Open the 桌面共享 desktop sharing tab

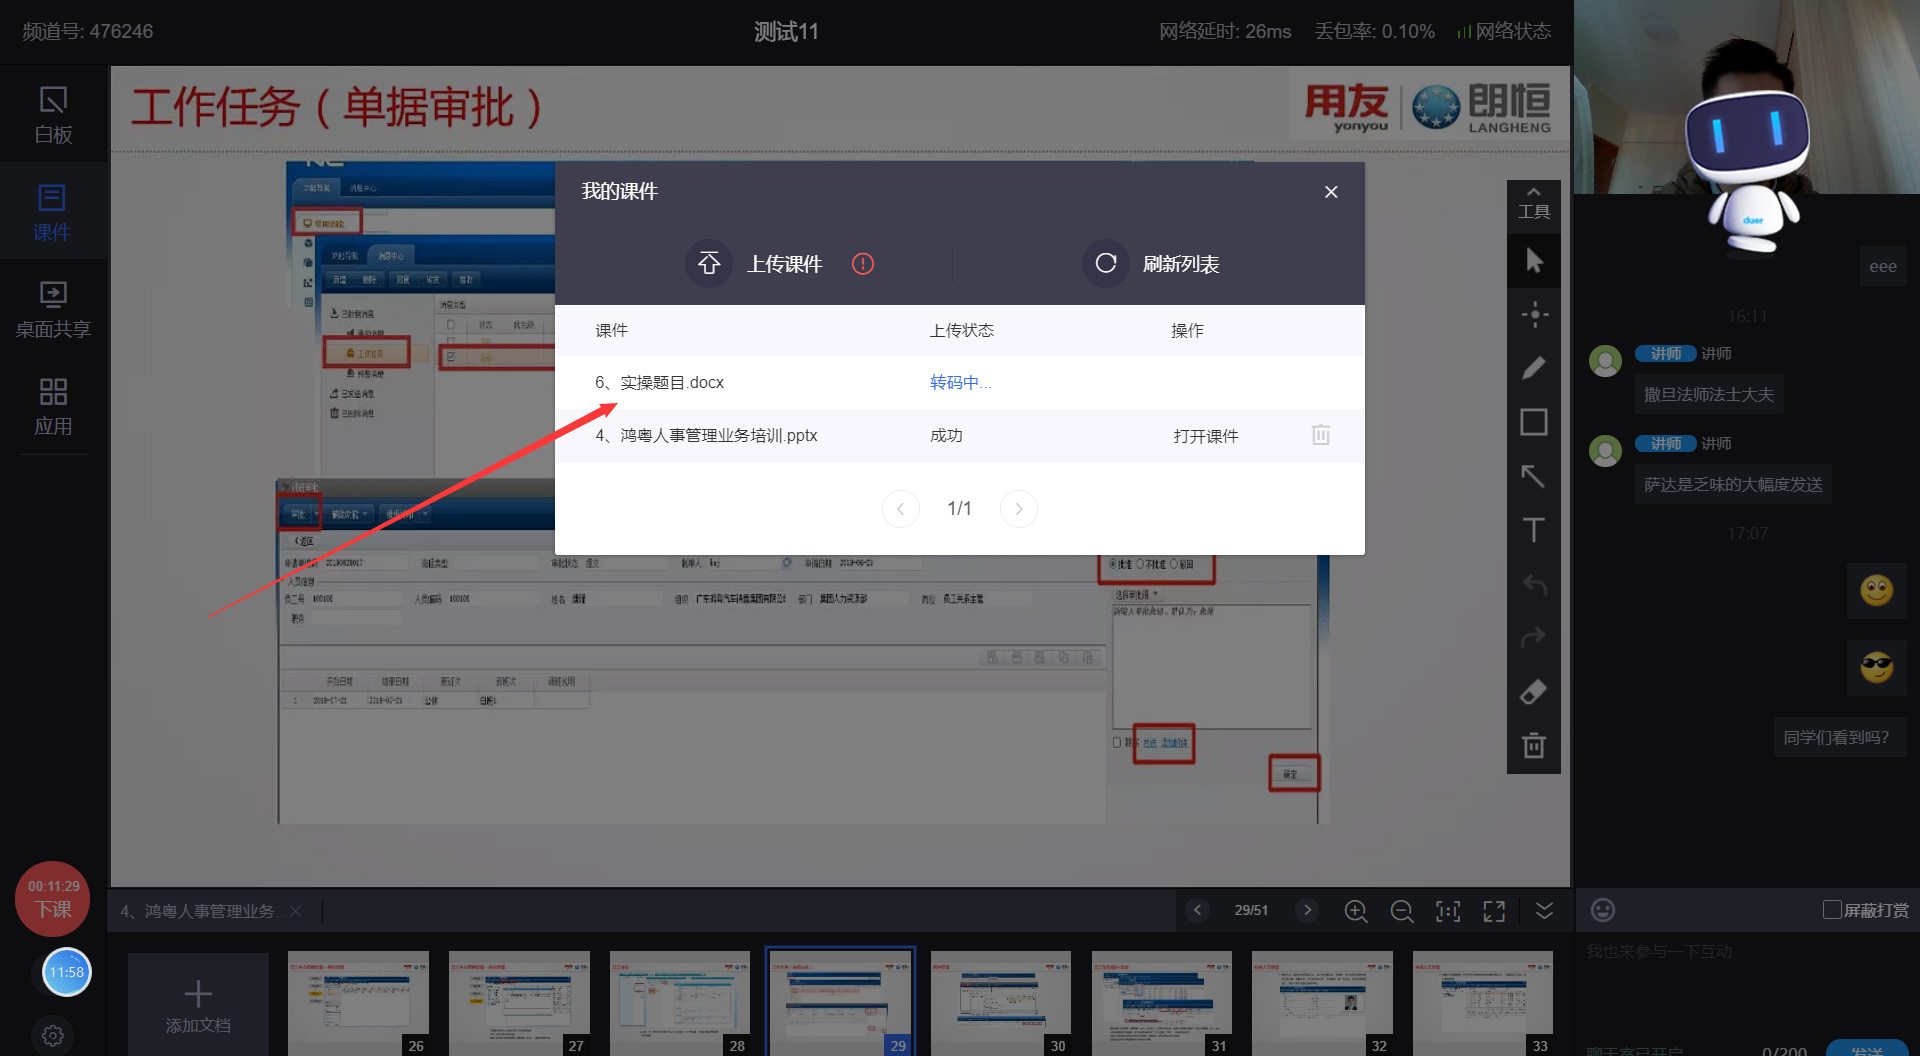[53, 309]
